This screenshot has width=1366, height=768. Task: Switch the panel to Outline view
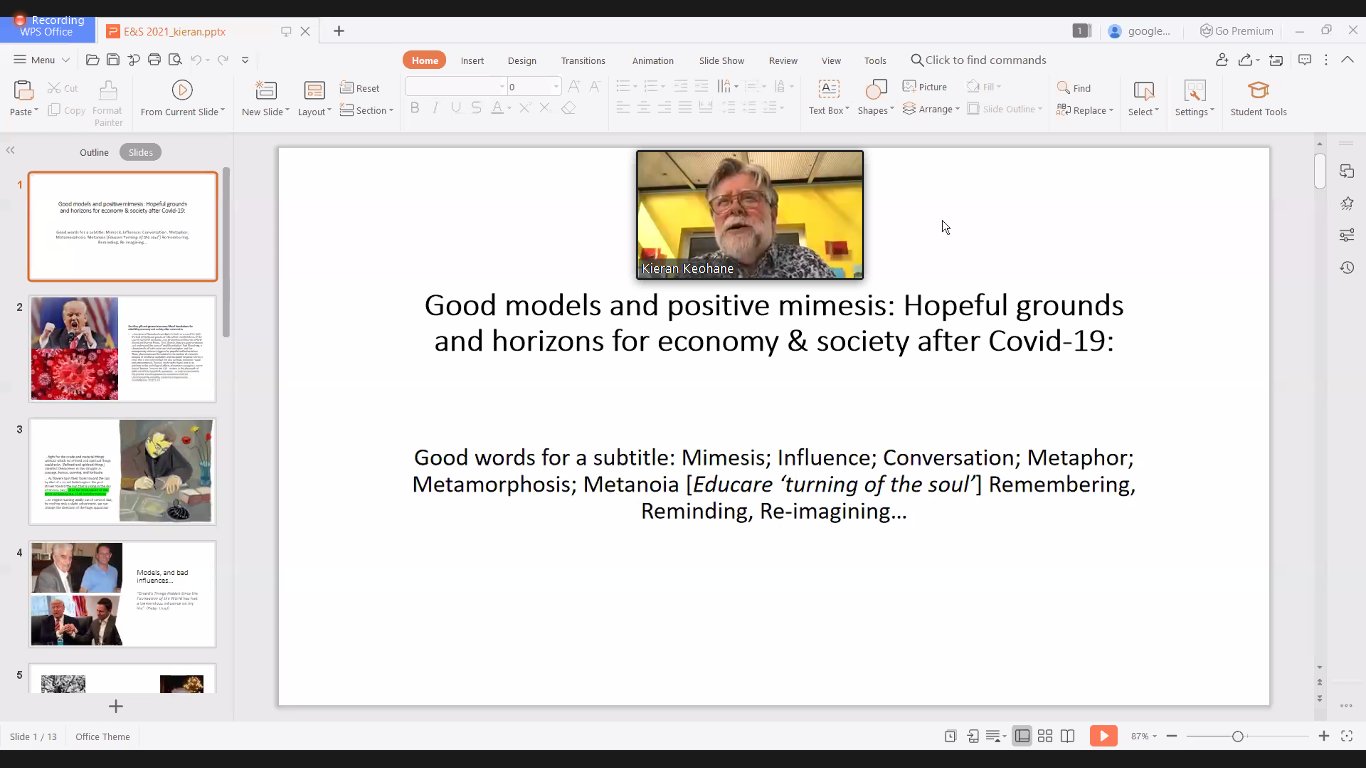coord(94,152)
